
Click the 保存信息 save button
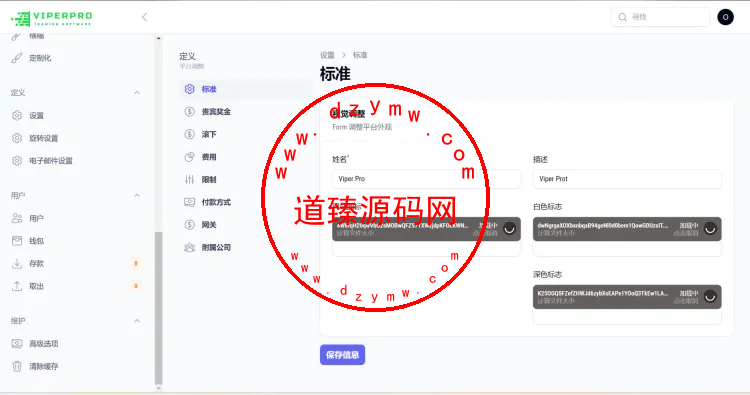tap(342, 355)
